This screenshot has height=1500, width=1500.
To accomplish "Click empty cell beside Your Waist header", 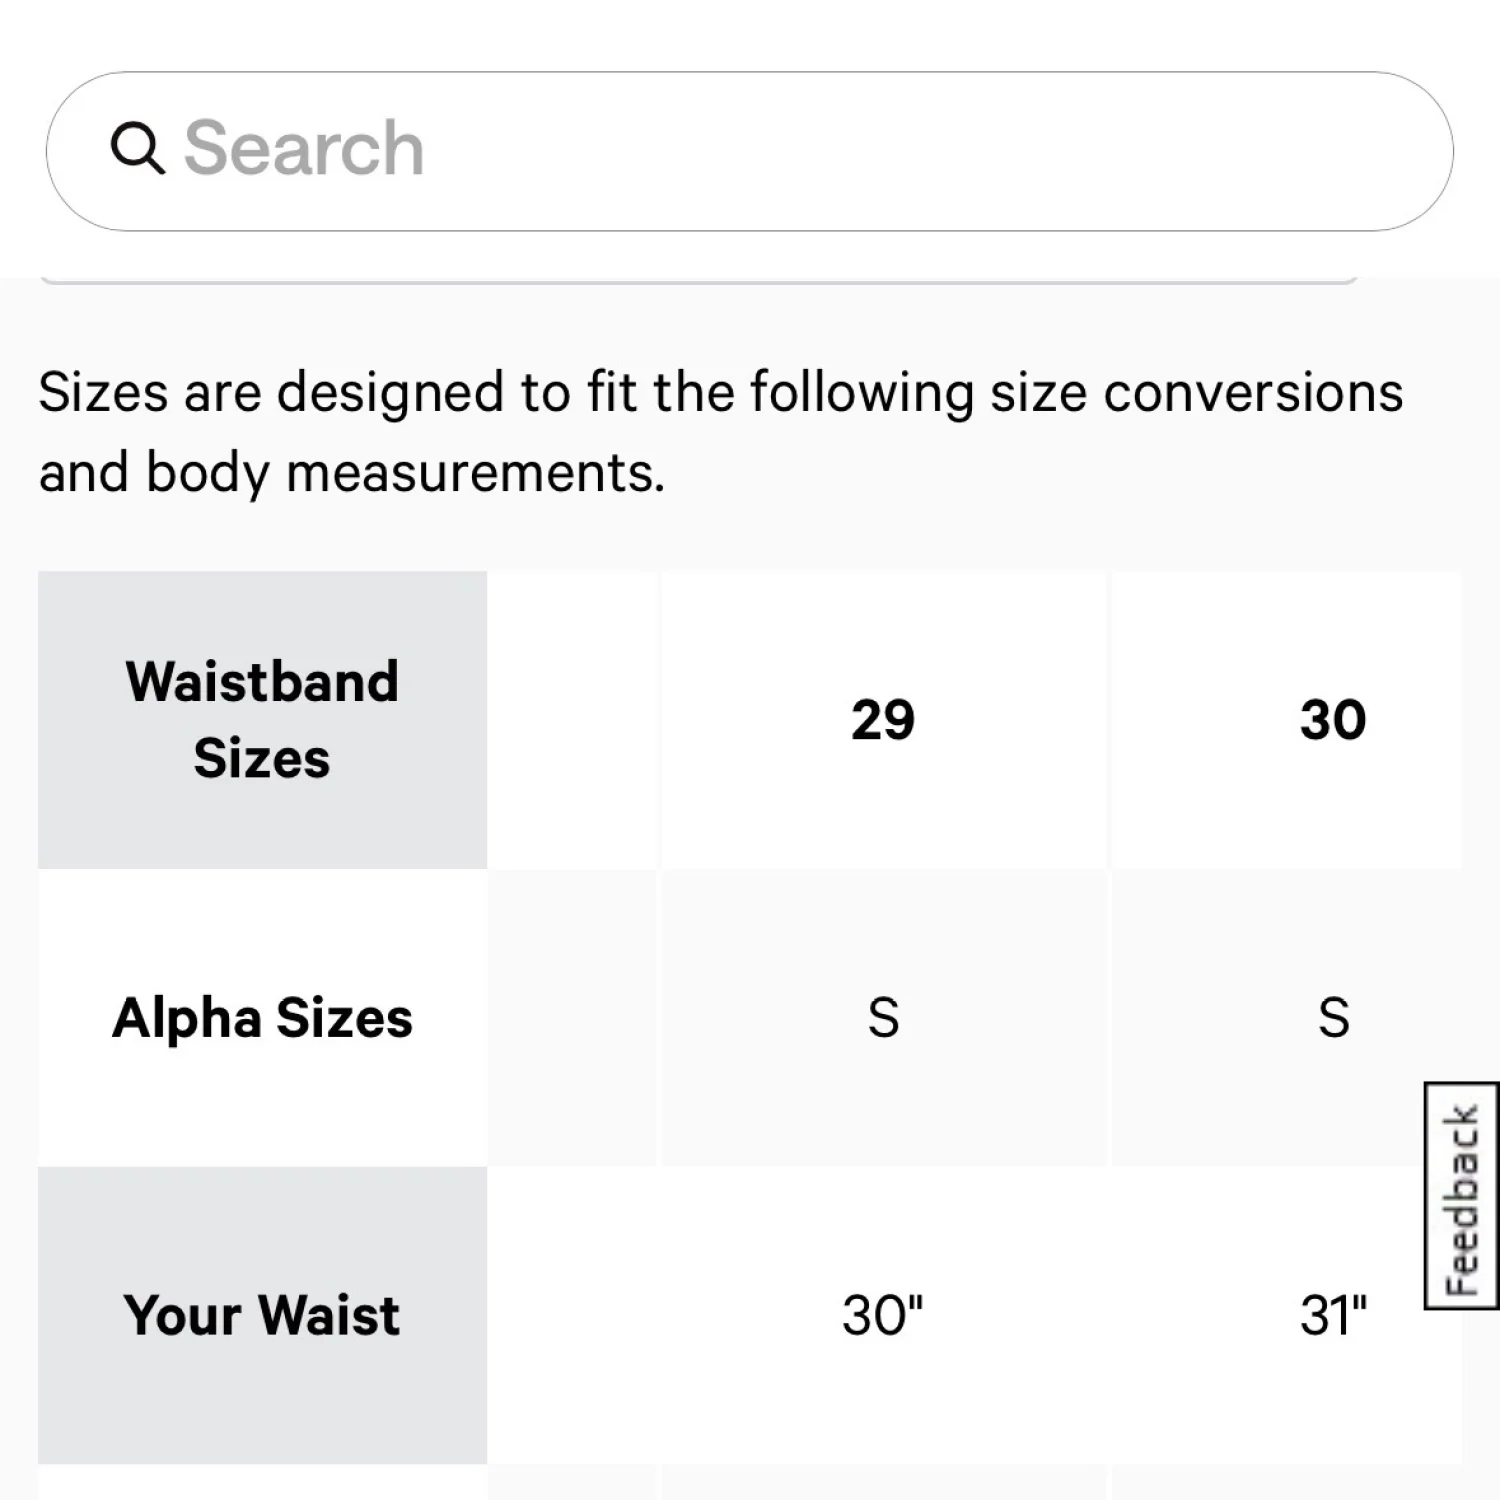I will (x=573, y=1314).
